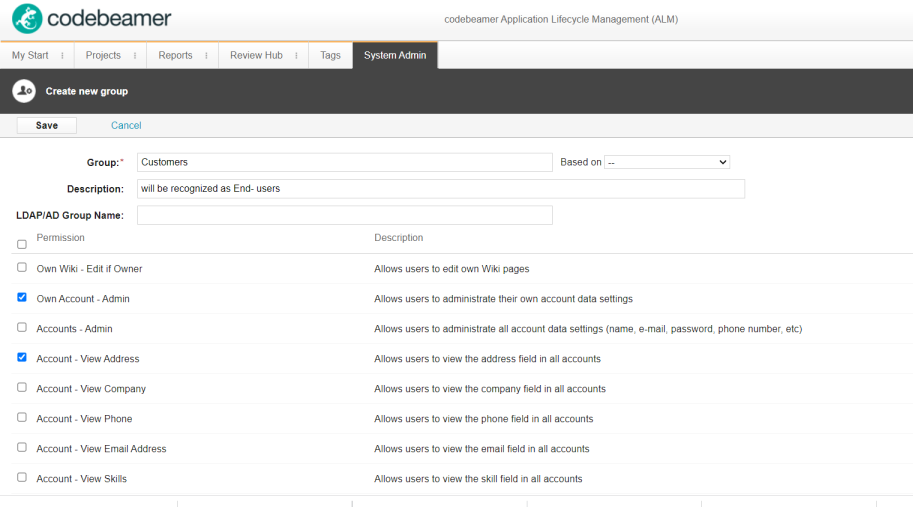Click the codebeamer logo icon

(27, 19)
